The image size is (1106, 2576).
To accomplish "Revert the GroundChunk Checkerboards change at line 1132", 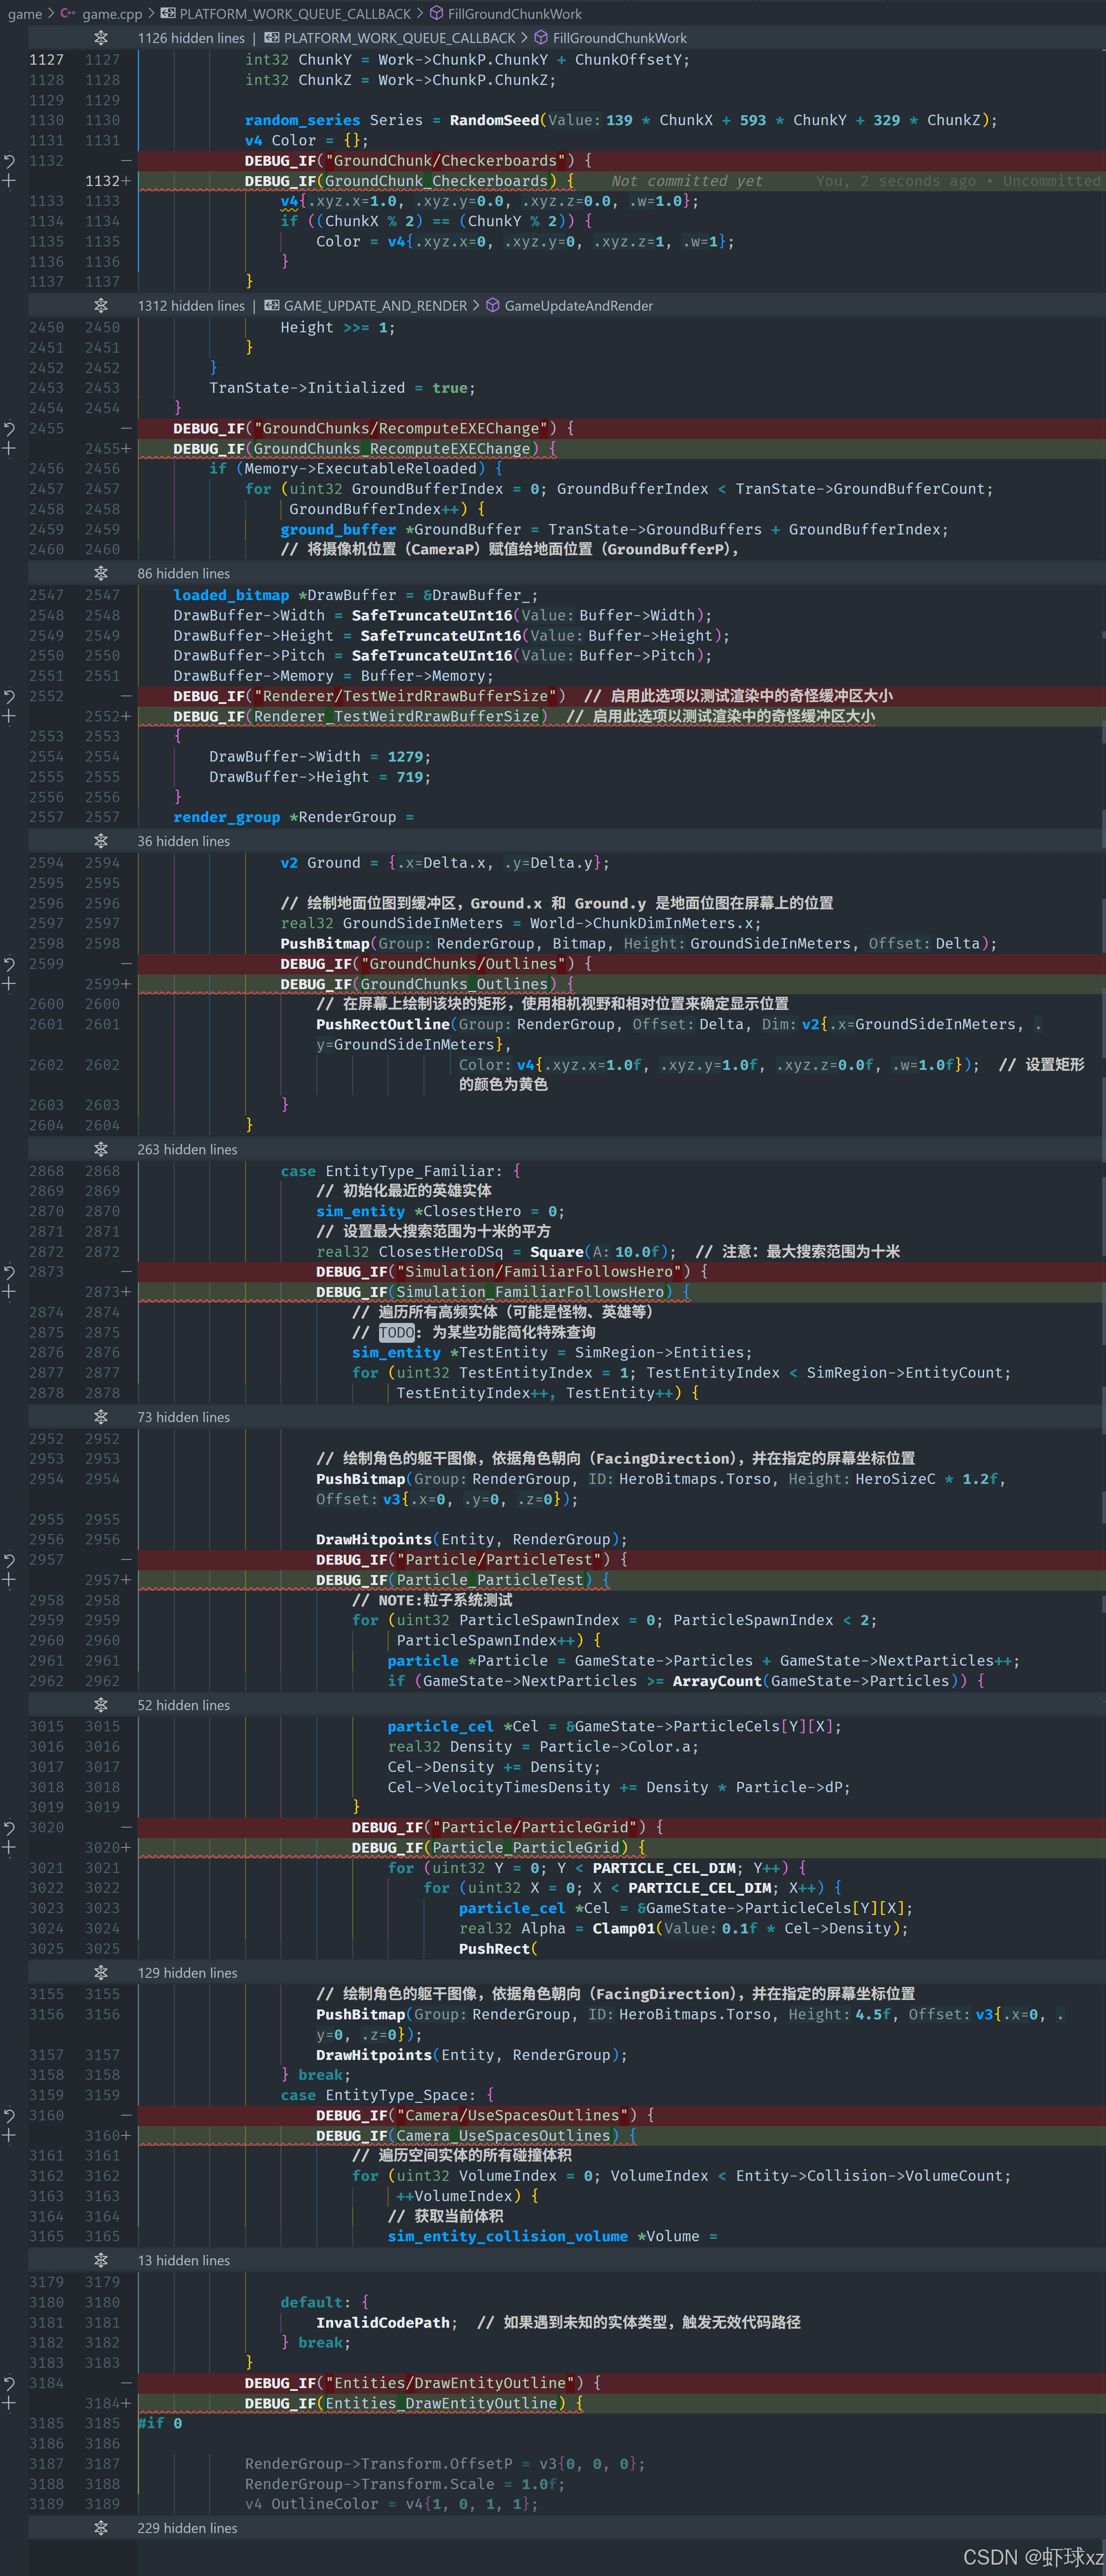I will [x=9, y=161].
